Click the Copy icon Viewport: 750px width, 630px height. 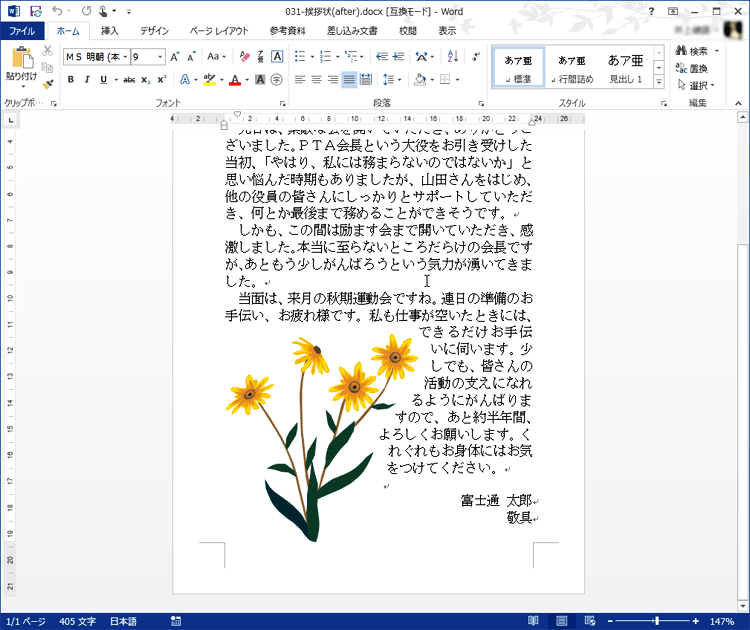click(47, 67)
